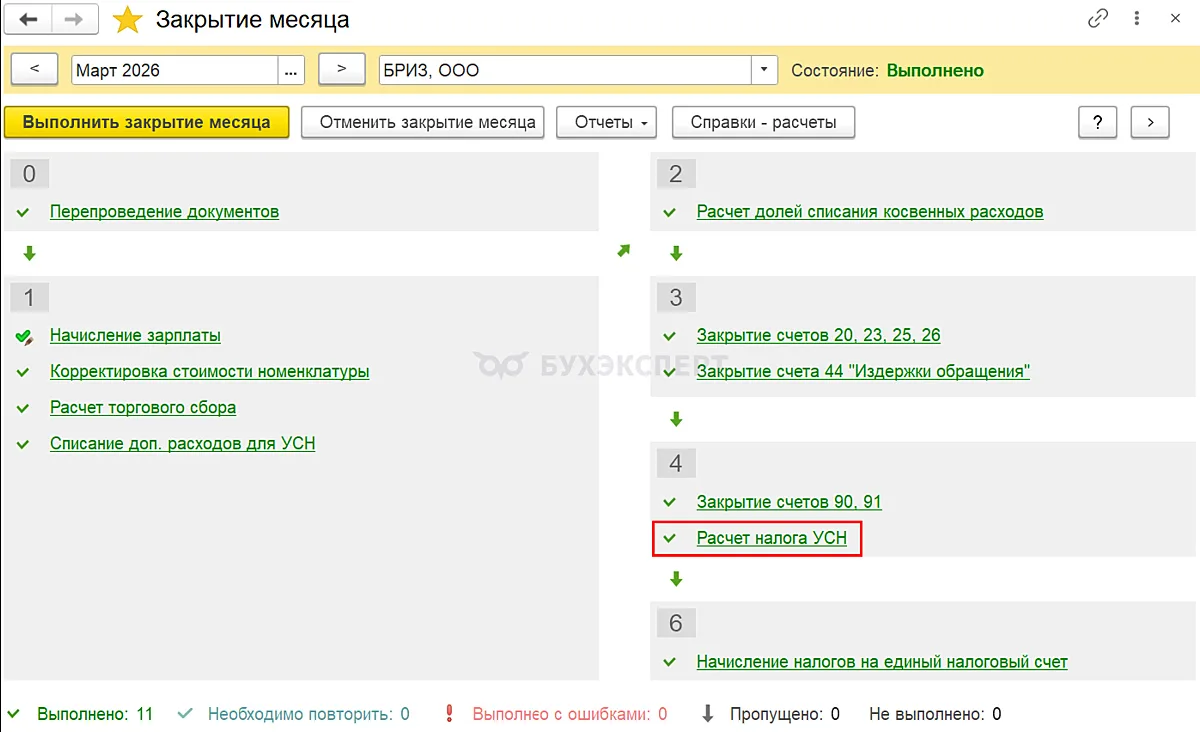Open Закрытие счетов 90, 91 link
The width and height of the screenshot is (1200, 732).
[x=789, y=502]
